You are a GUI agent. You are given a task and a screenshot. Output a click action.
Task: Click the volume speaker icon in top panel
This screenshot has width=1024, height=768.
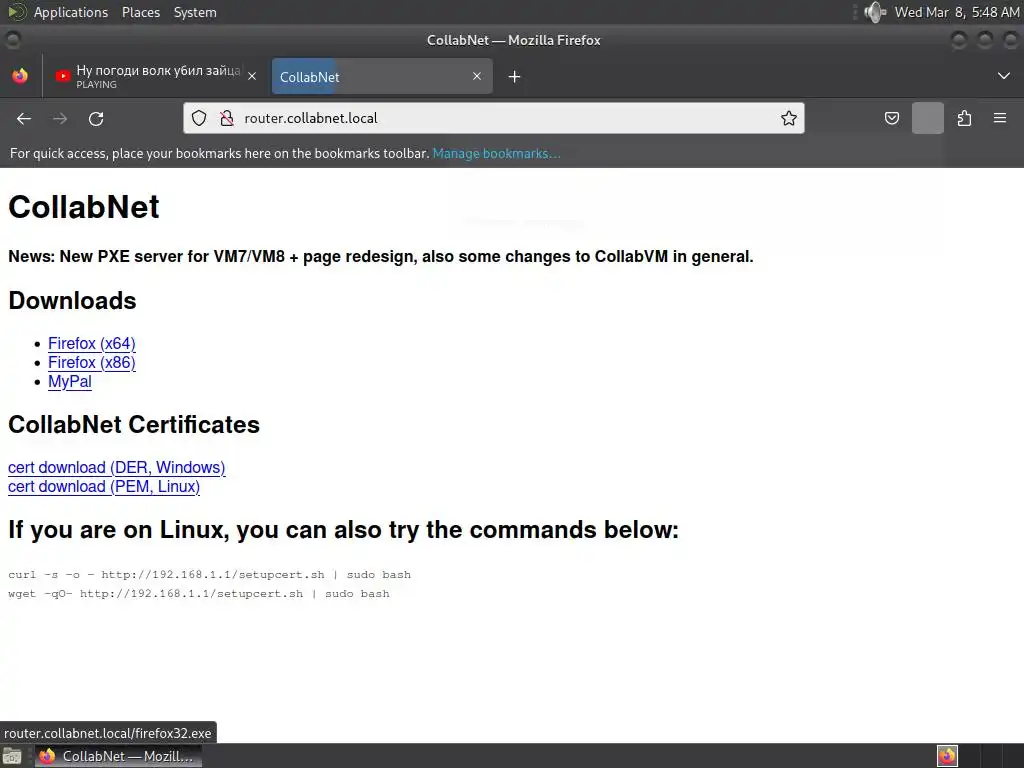(875, 12)
